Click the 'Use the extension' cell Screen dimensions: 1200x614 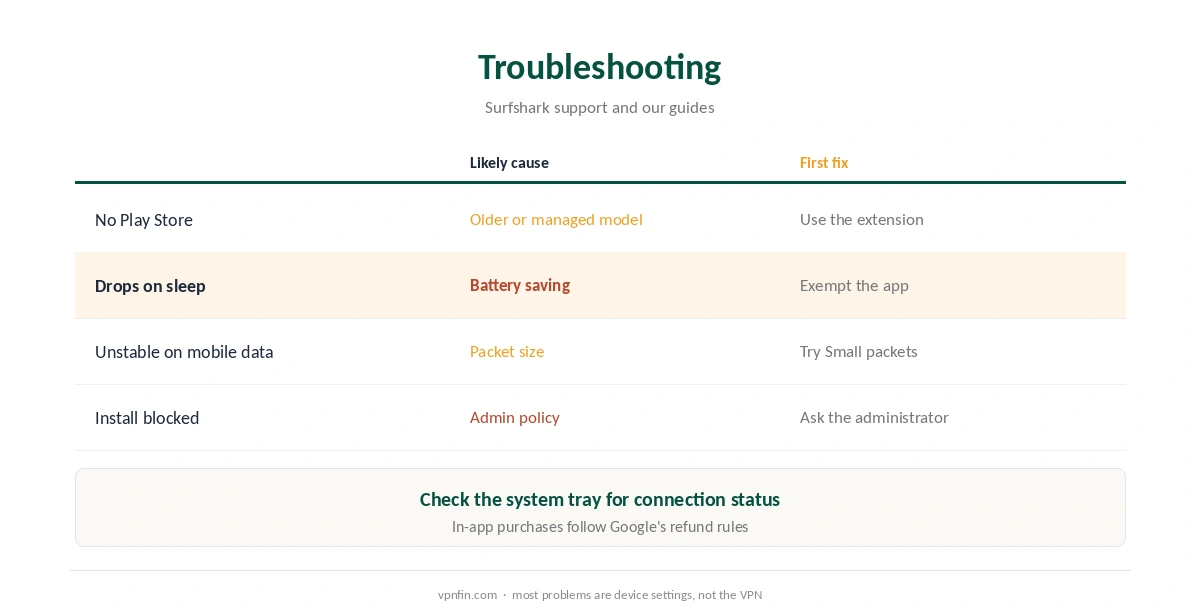(862, 220)
